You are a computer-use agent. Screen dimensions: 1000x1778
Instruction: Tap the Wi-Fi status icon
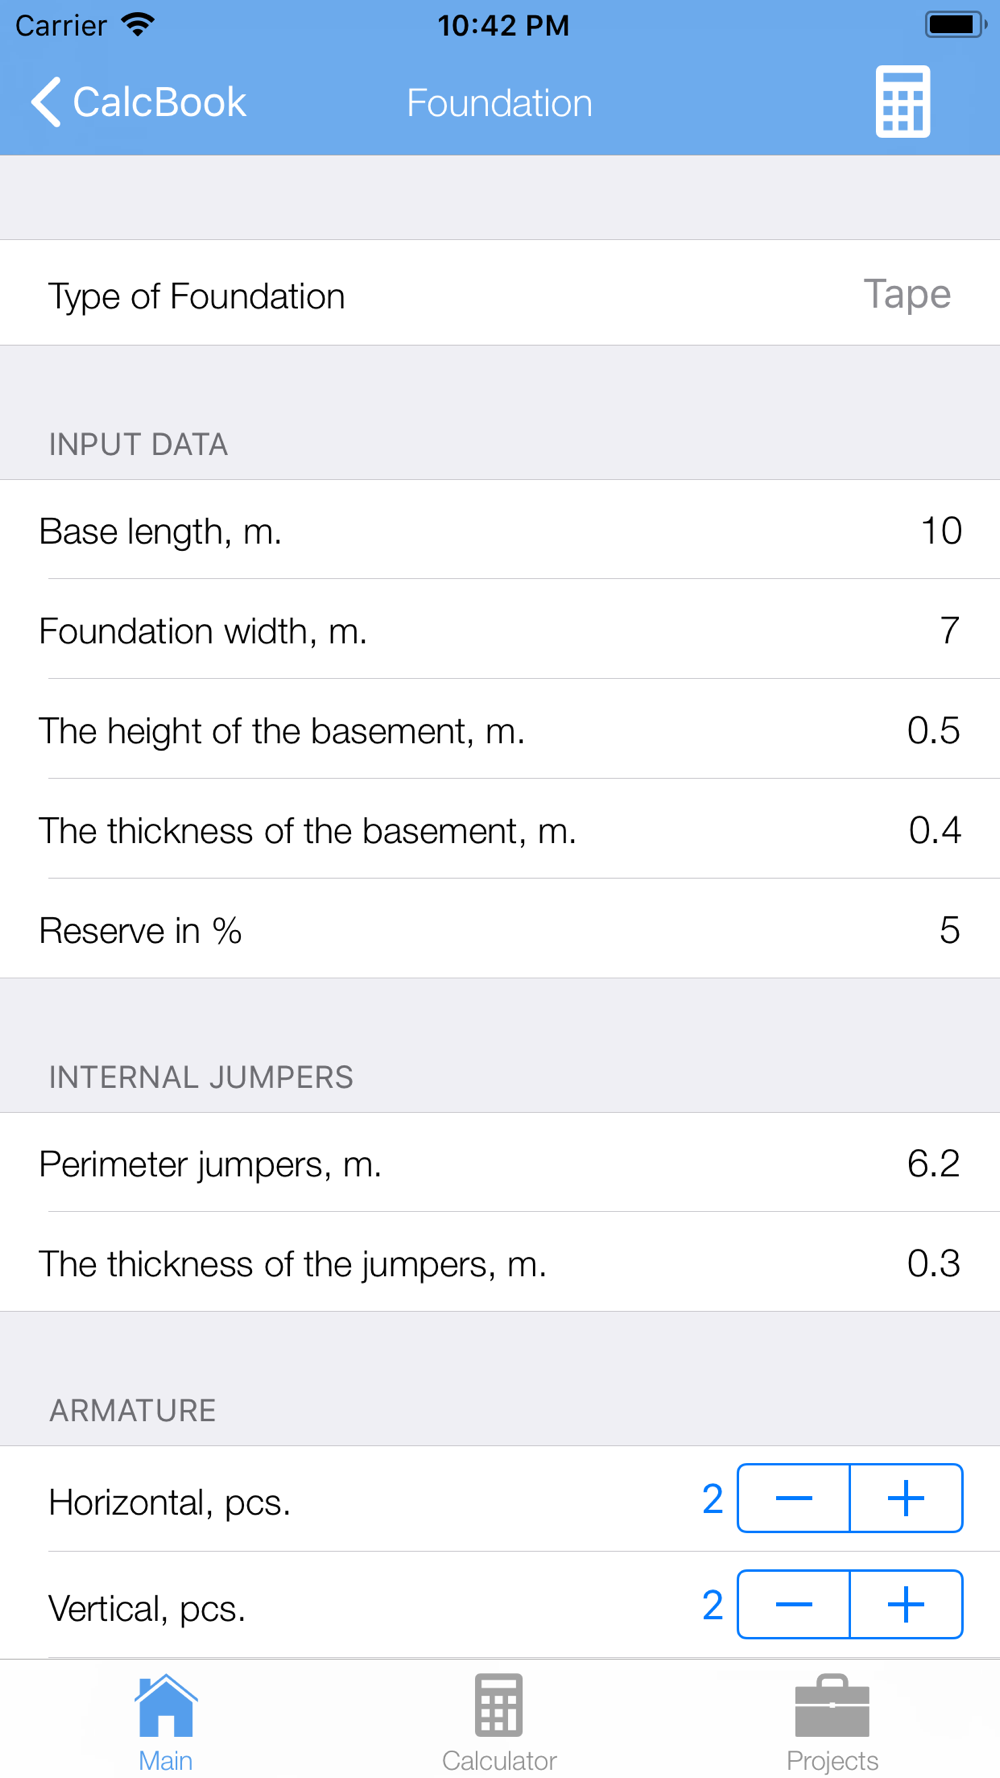pyautogui.click(x=138, y=24)
